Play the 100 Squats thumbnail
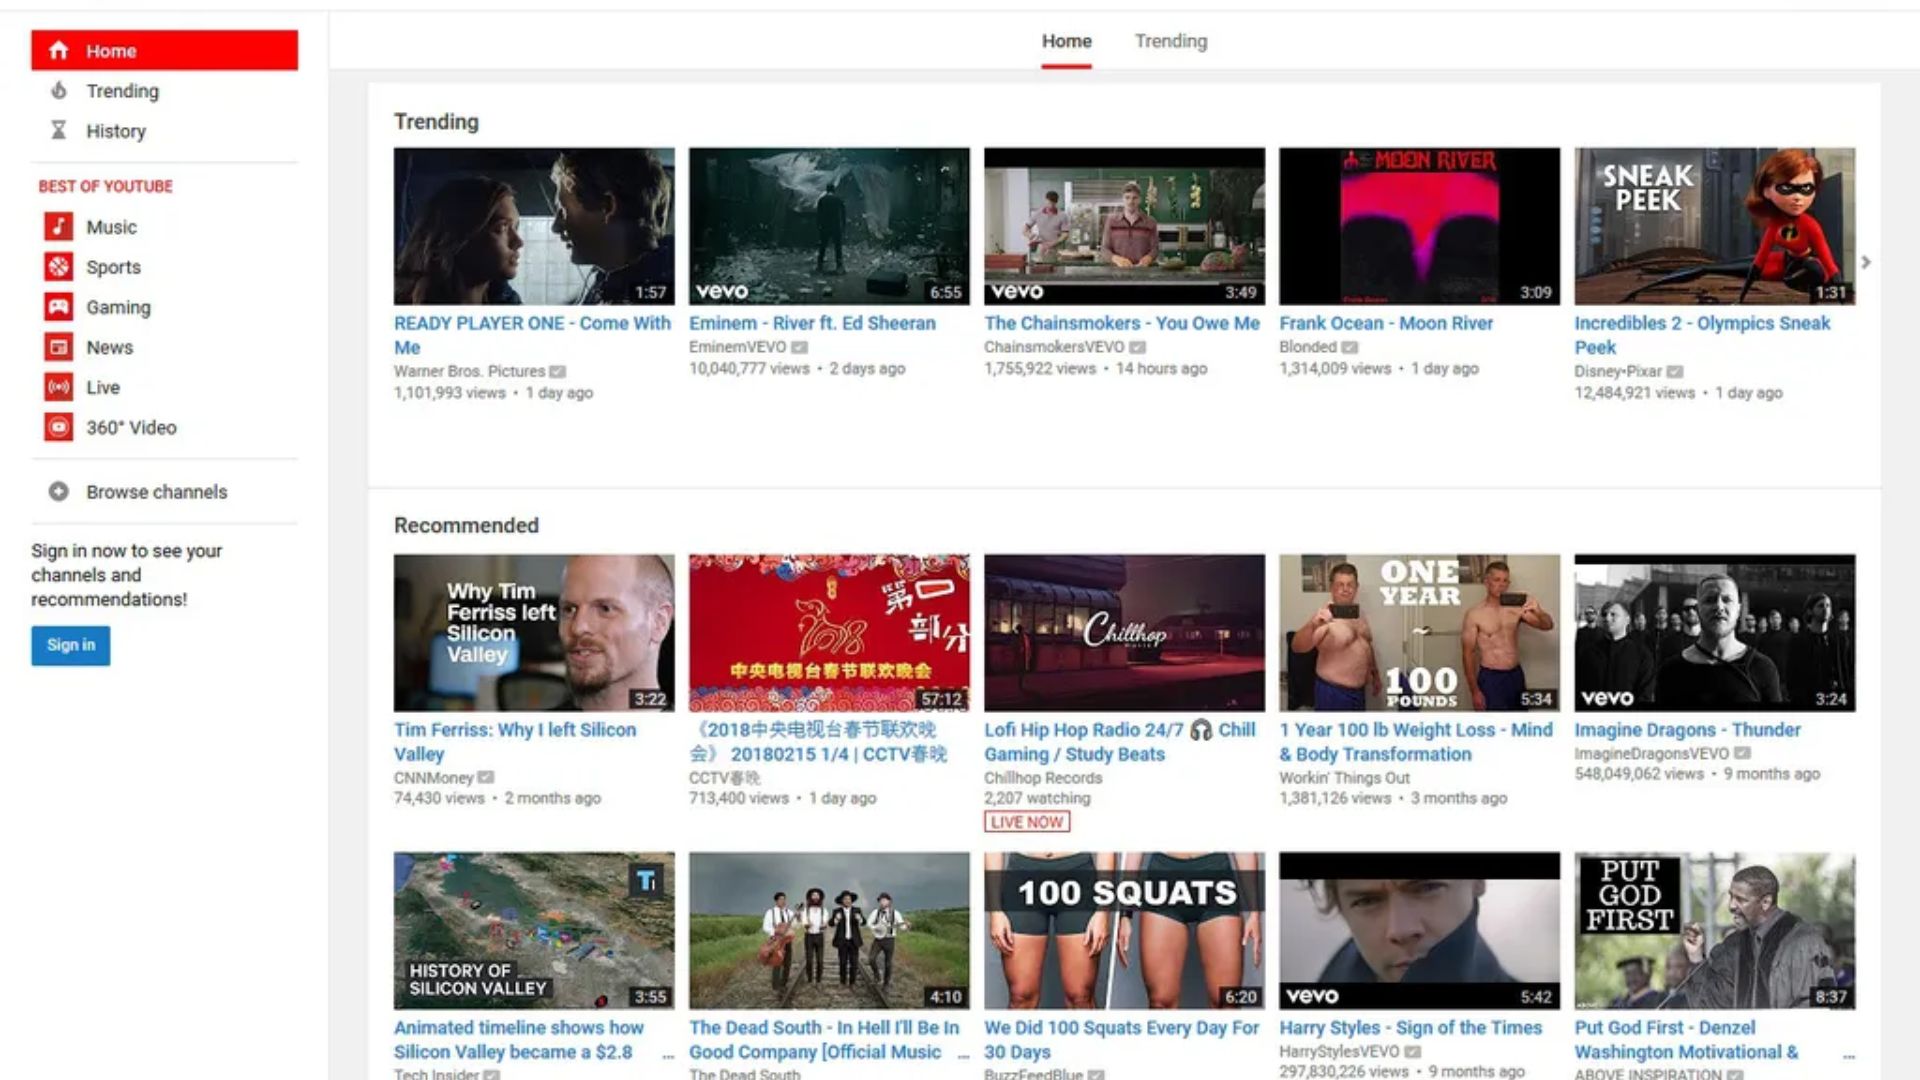 pos(1124,930)
